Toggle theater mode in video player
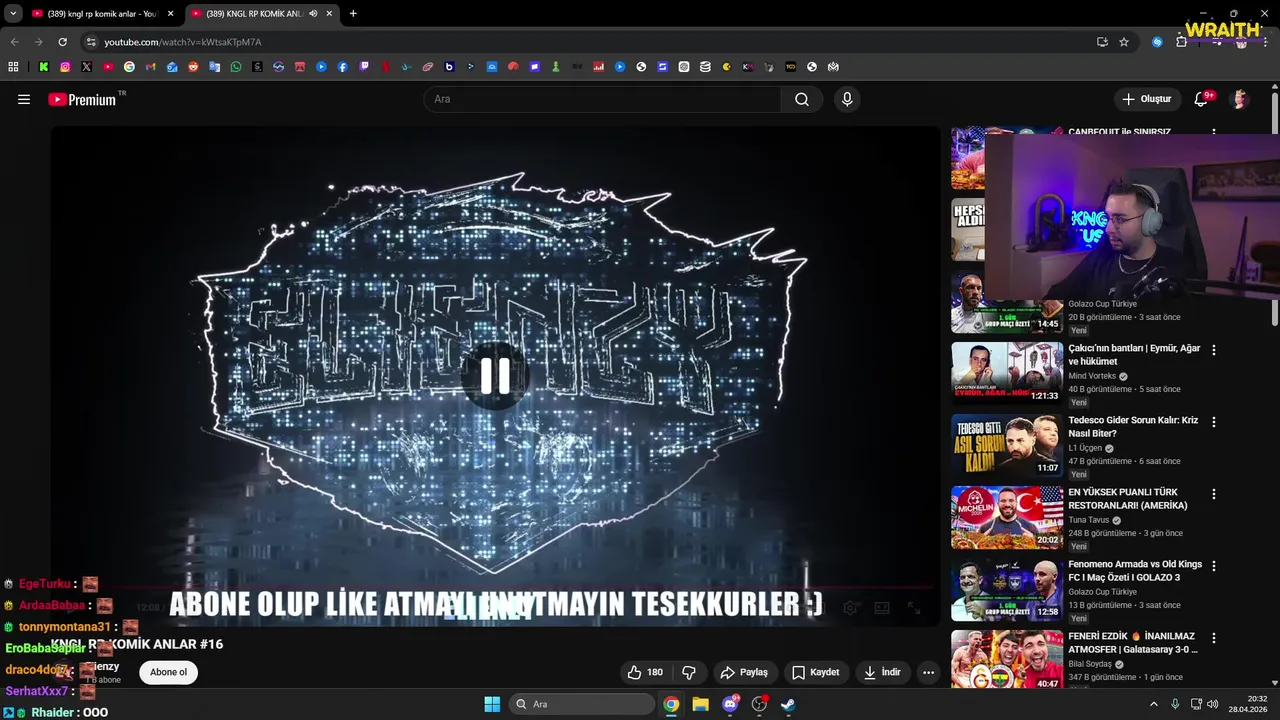 point(882,607)
